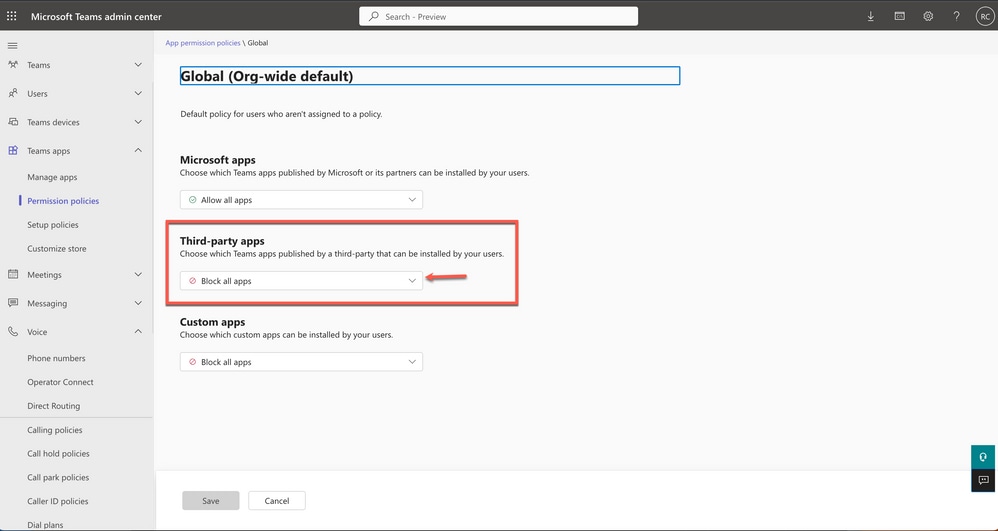This screenshot has width=998, height=531.
Task: Open the Cloud Shell header icon
Action: [x=899, y=17]
